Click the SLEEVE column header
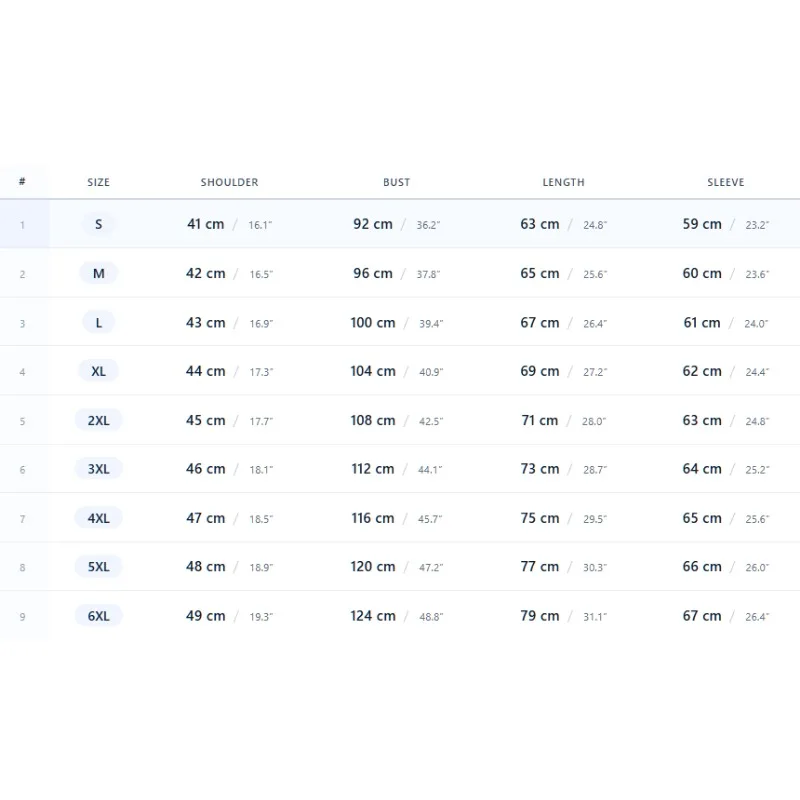 click(726, 182)
